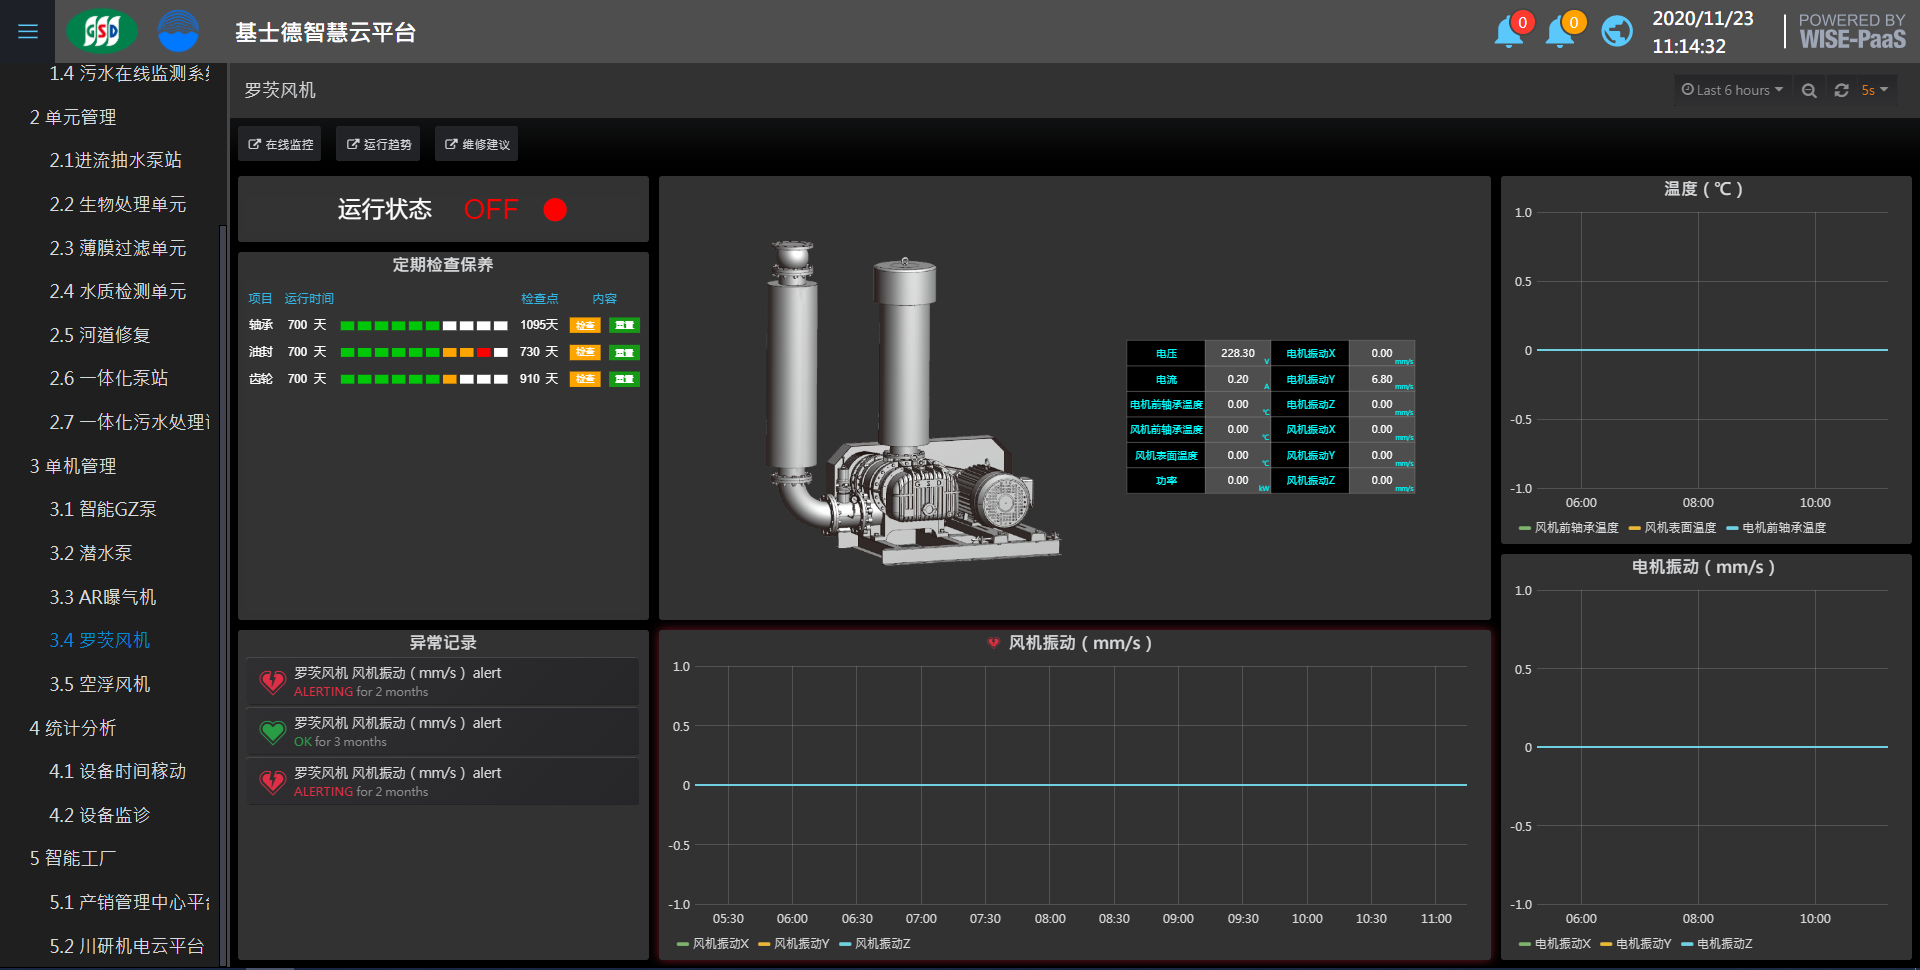Click the 维修建议 button
The image size is (1920, 970).
(477, 144)
